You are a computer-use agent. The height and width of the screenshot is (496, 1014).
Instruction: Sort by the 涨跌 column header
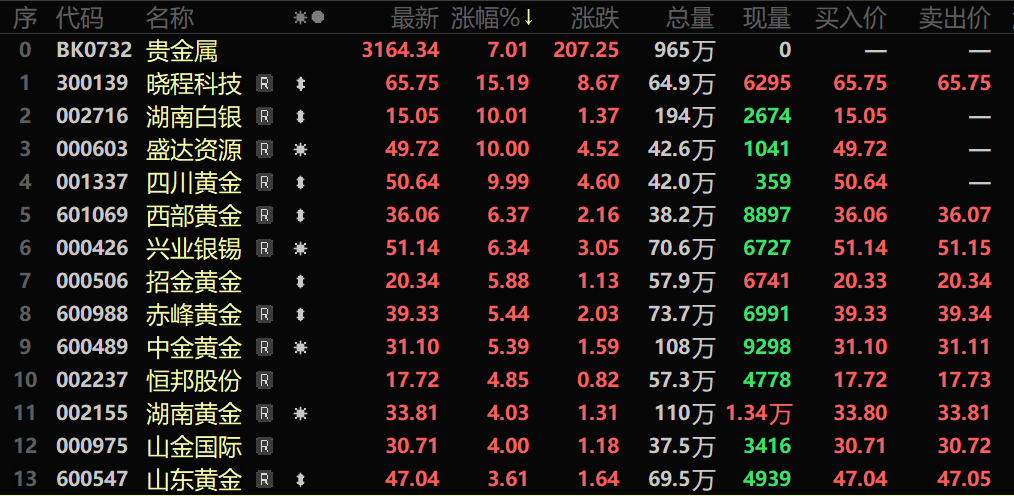tap(595, 19)
